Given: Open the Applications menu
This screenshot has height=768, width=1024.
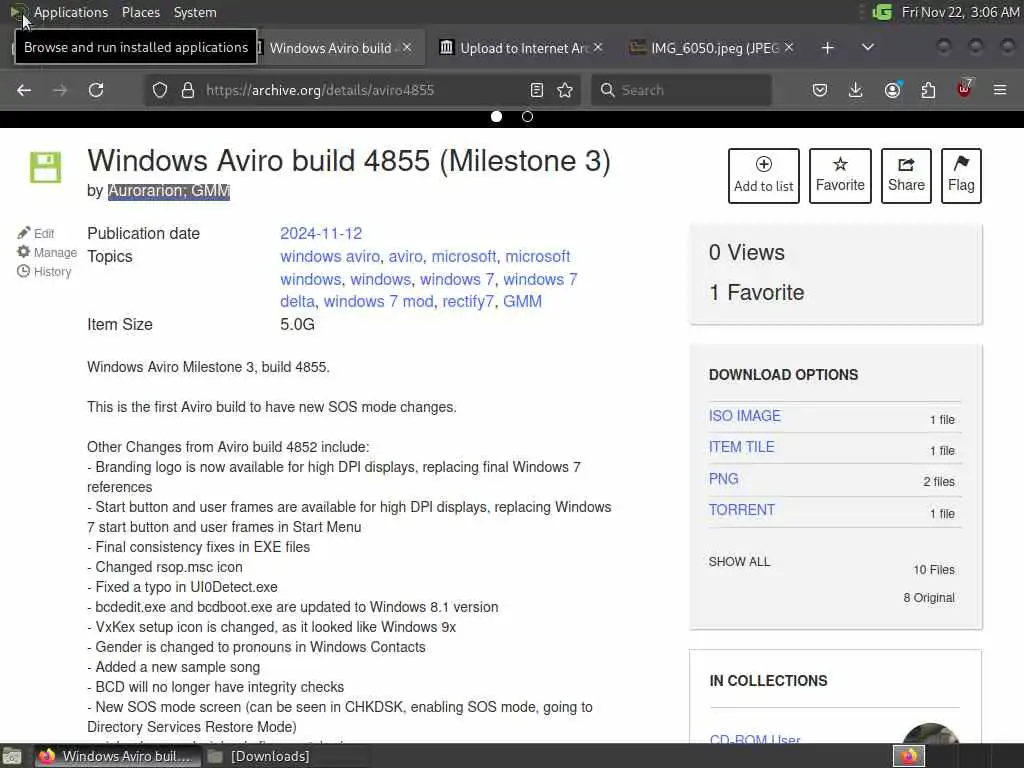Looking at the screenshot, I should click(x=71, y=12).
